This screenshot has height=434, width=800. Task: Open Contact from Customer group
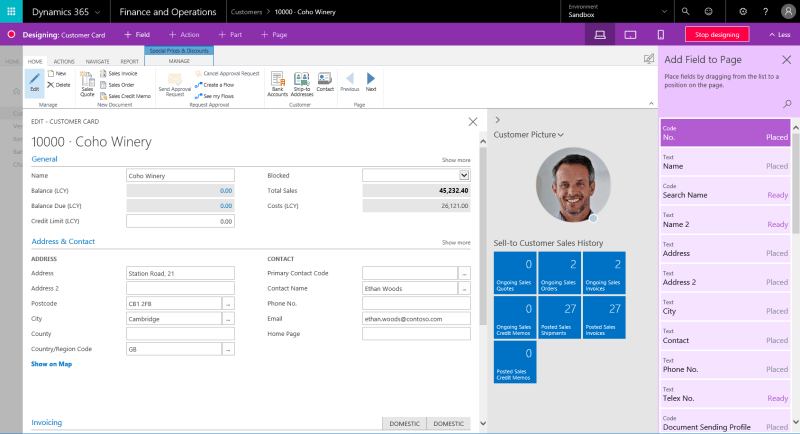click(x=325, y=82)
